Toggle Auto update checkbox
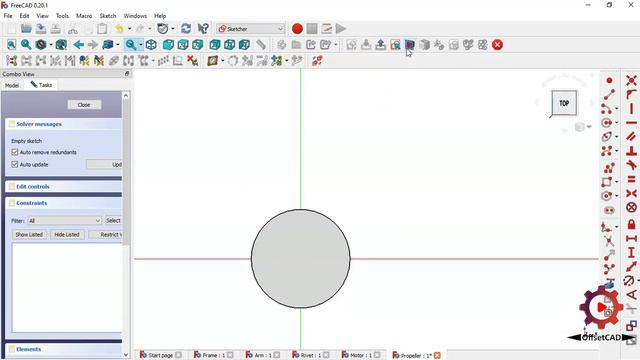640x360 pixels. (15, 164)
